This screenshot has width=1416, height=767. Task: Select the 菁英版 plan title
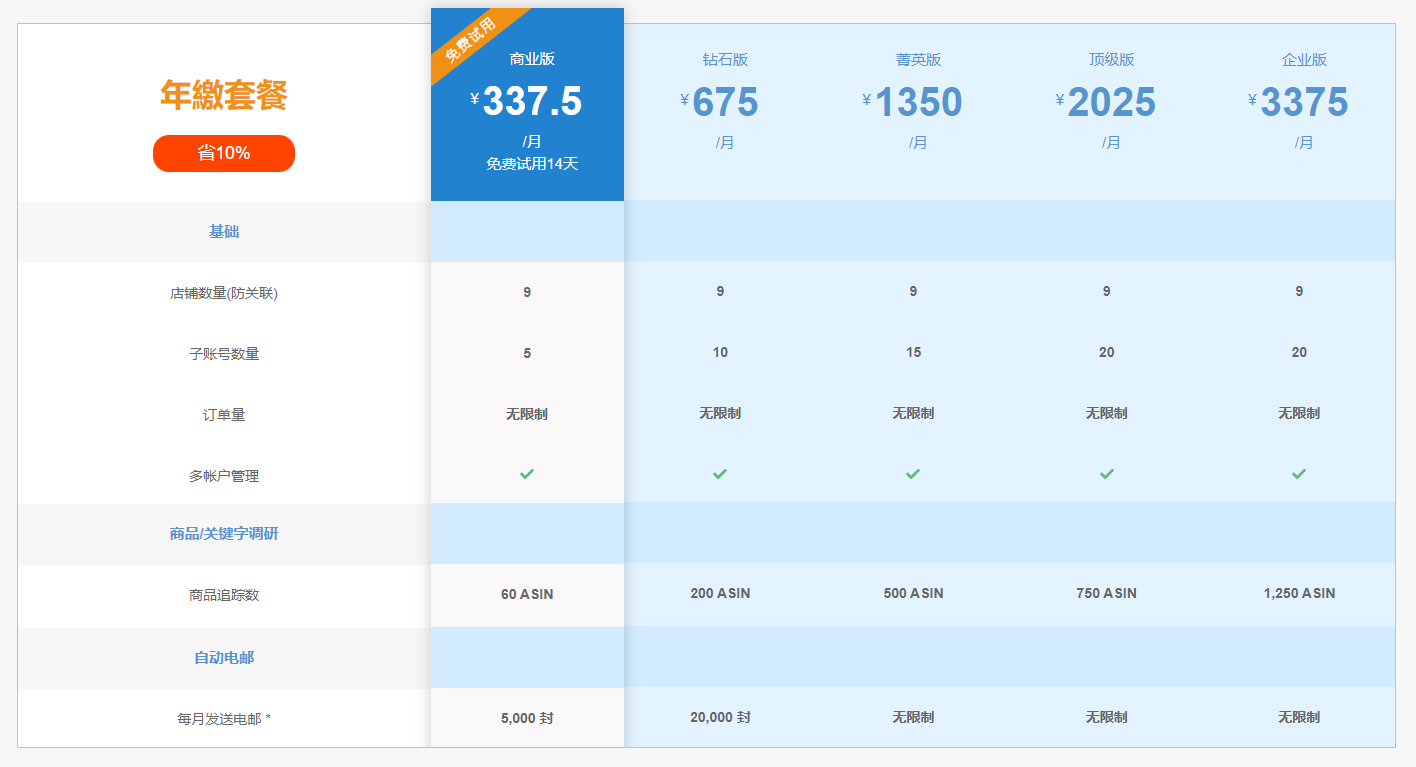tap(918, 60)
